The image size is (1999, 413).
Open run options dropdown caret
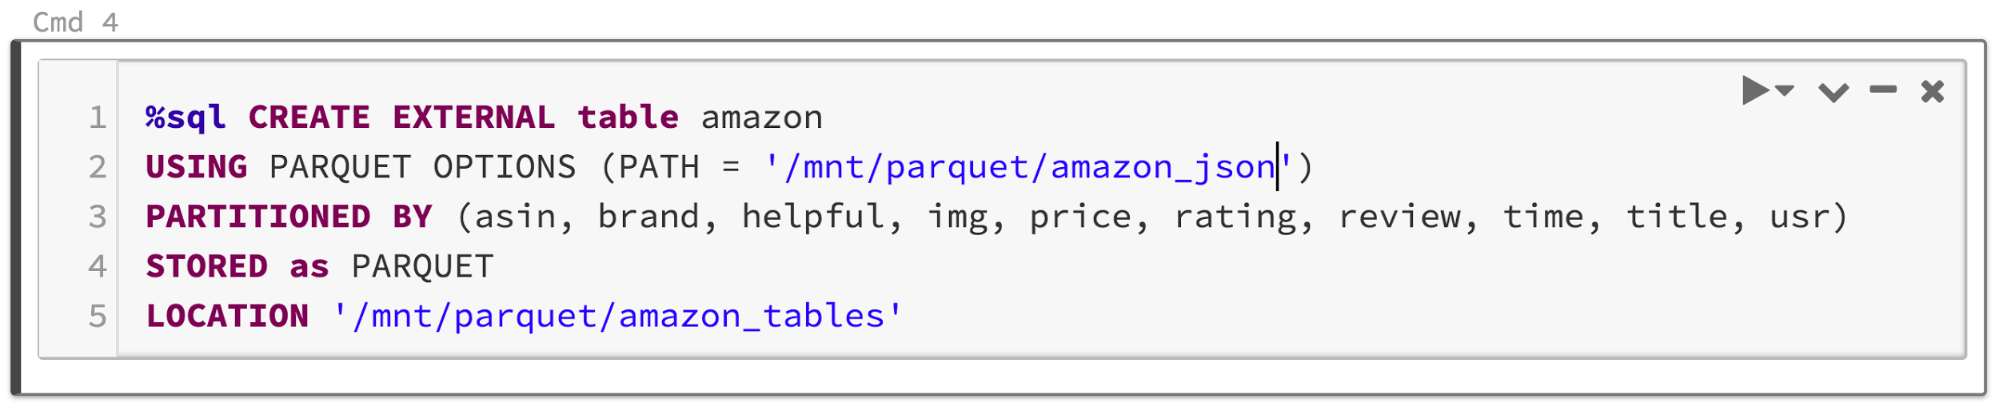coord(1785,91)
